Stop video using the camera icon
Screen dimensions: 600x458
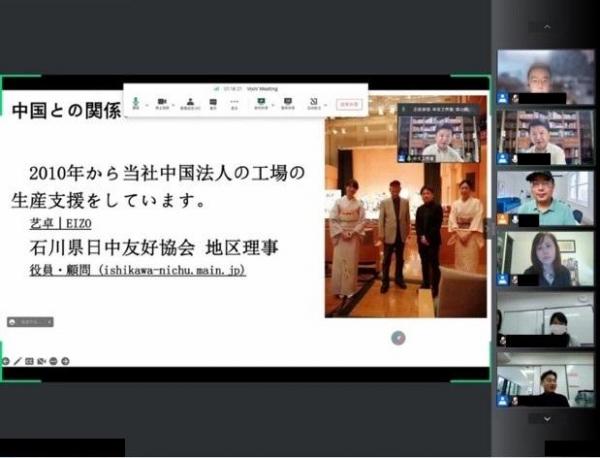click(162, 103)
